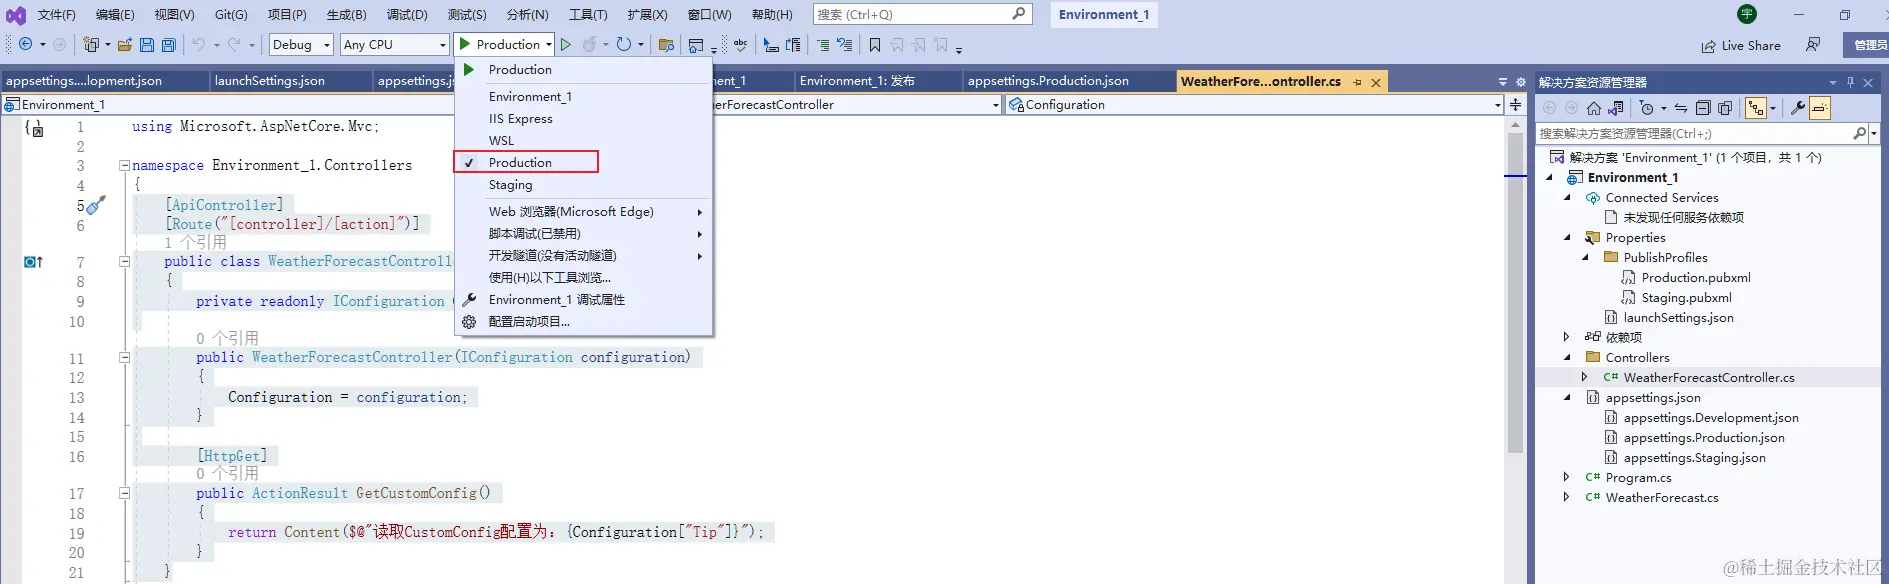Image resolution: width=1889 pixels, height=584 pixels.
Task: Open Production.pubxml in Solution Explorer
Action: [1696, 278]
